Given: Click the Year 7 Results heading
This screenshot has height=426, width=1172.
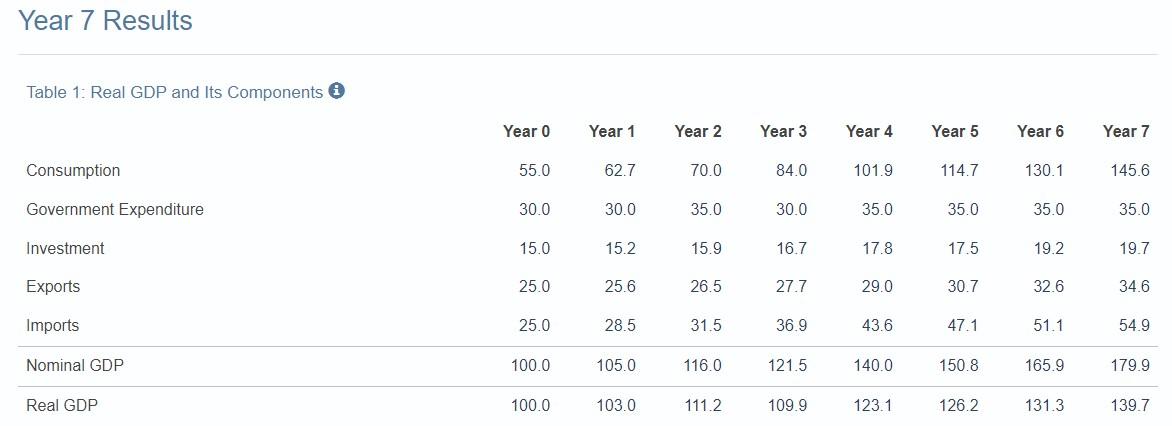Looking at the screenshot, I should [105, 21].
